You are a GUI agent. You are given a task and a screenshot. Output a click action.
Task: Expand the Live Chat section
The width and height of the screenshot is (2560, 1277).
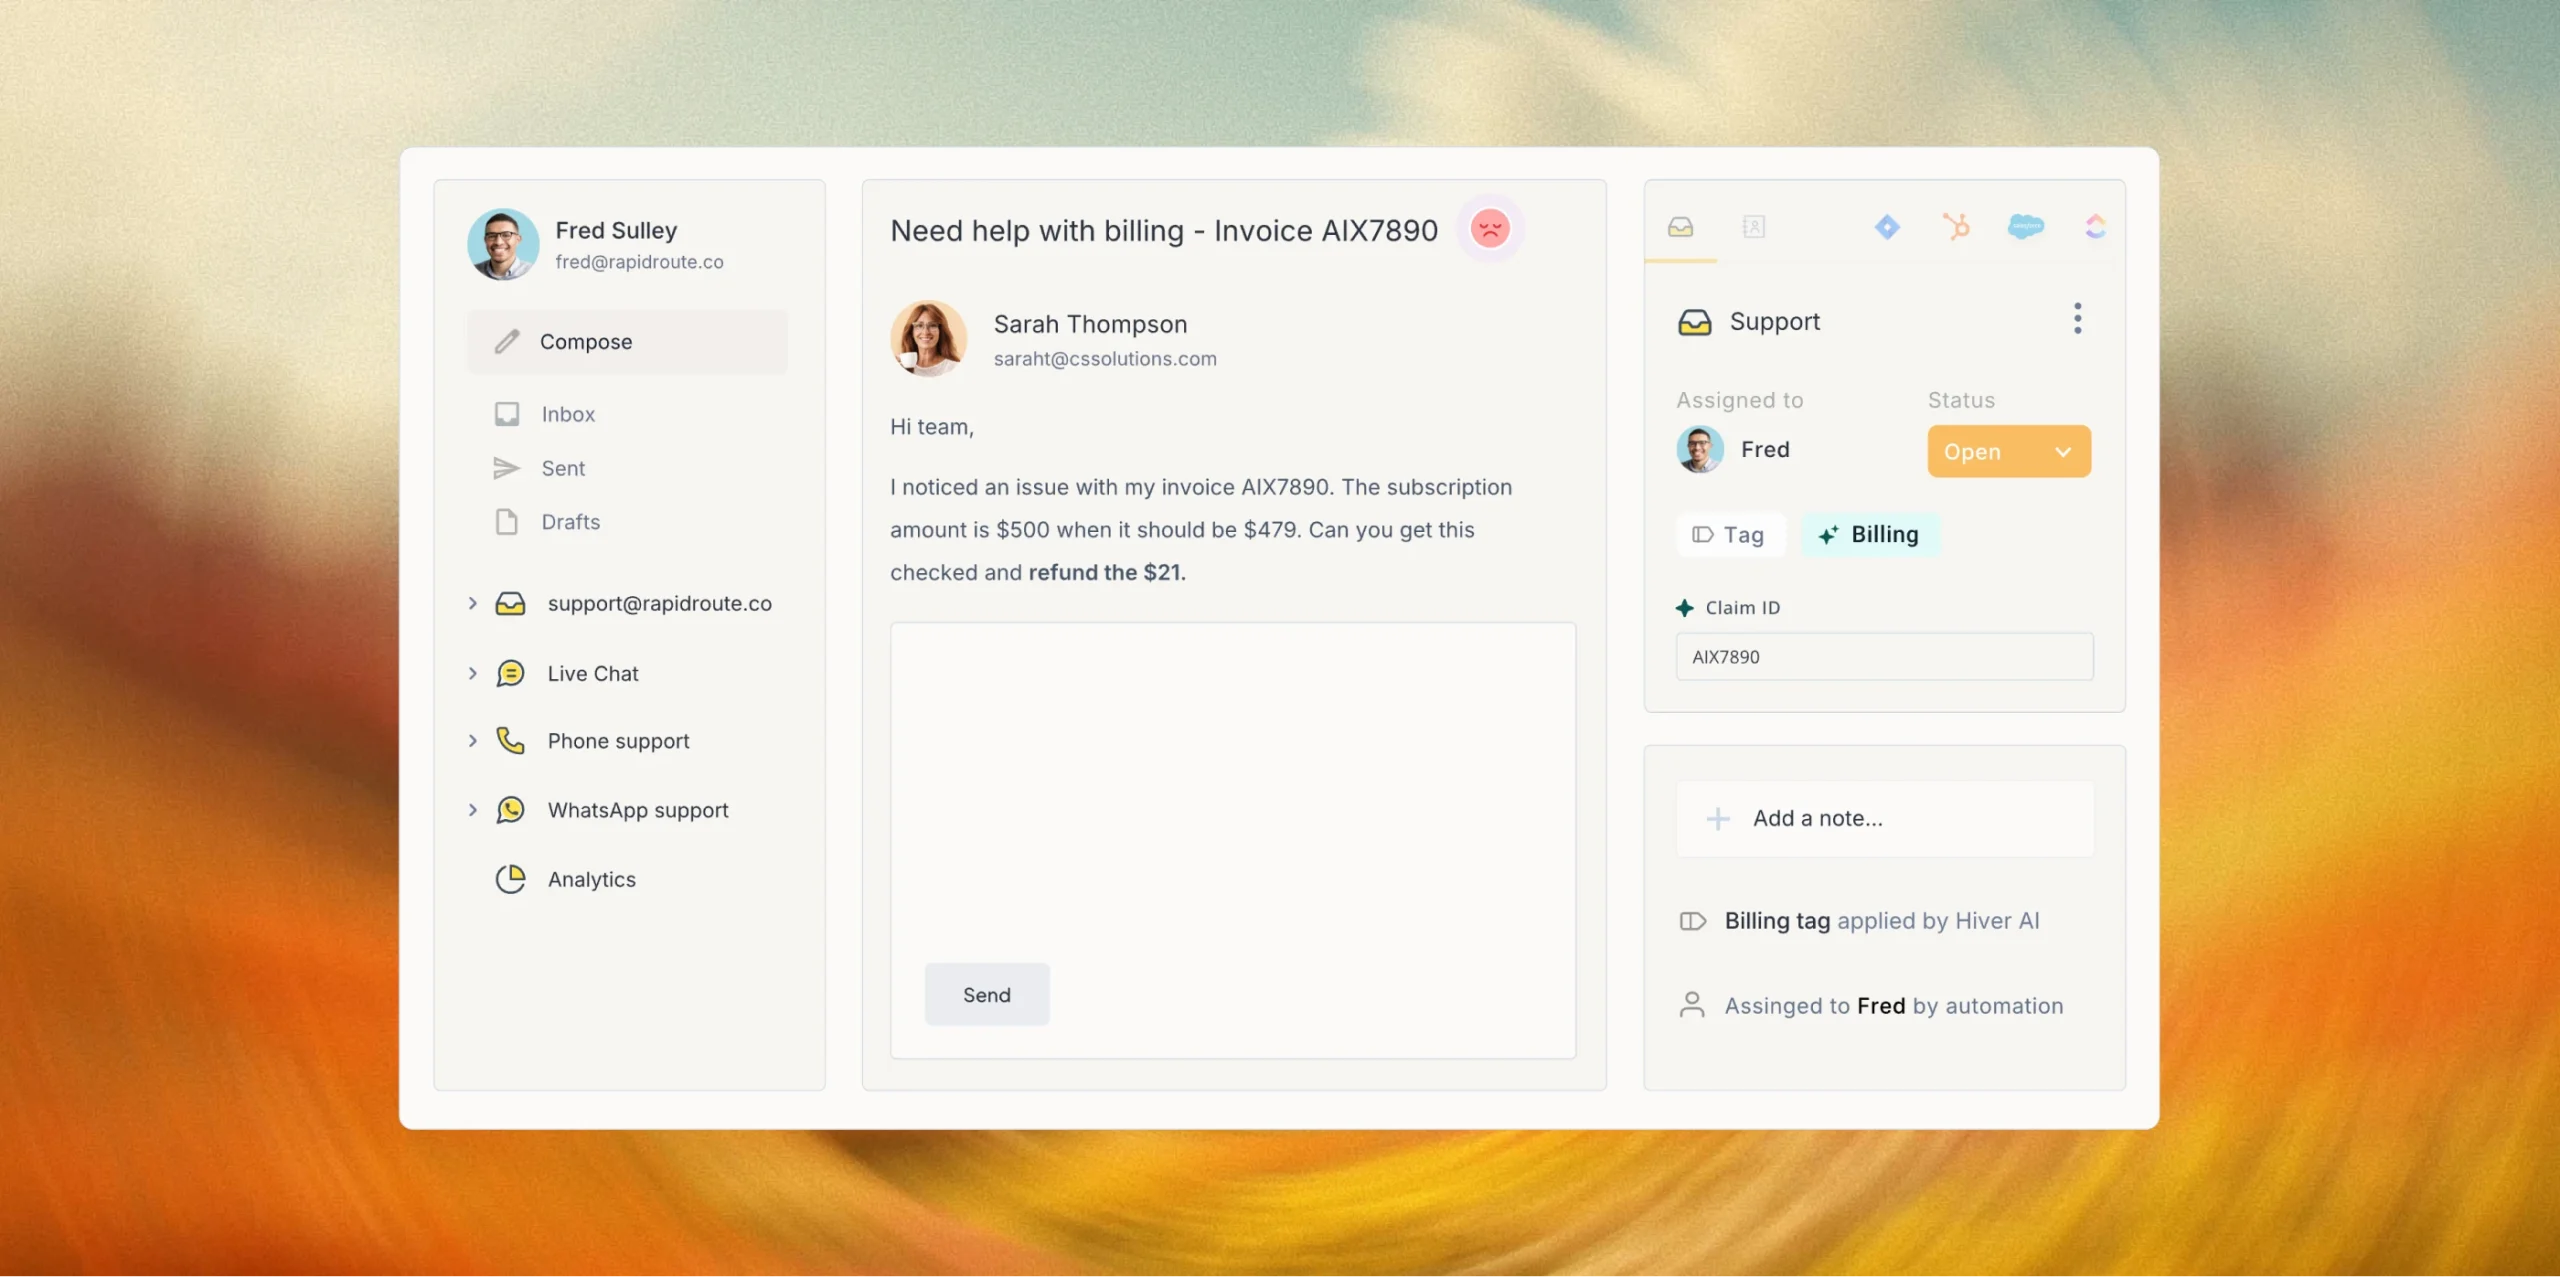point(472,673)
